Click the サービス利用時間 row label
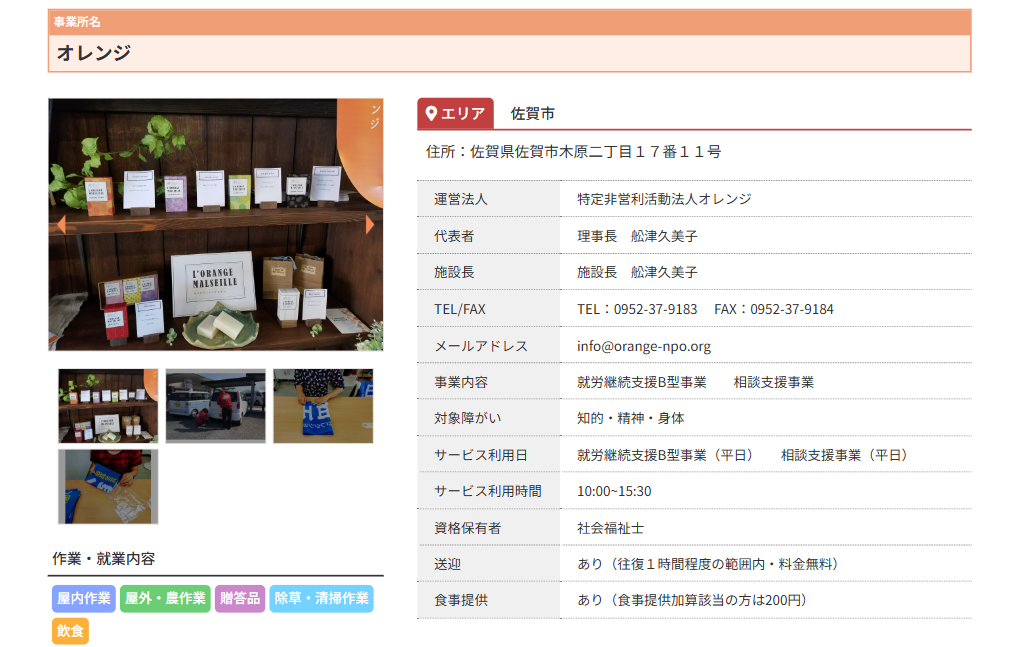The height and width of the screenshot is (647, 1020). click(x=487, y=492)
